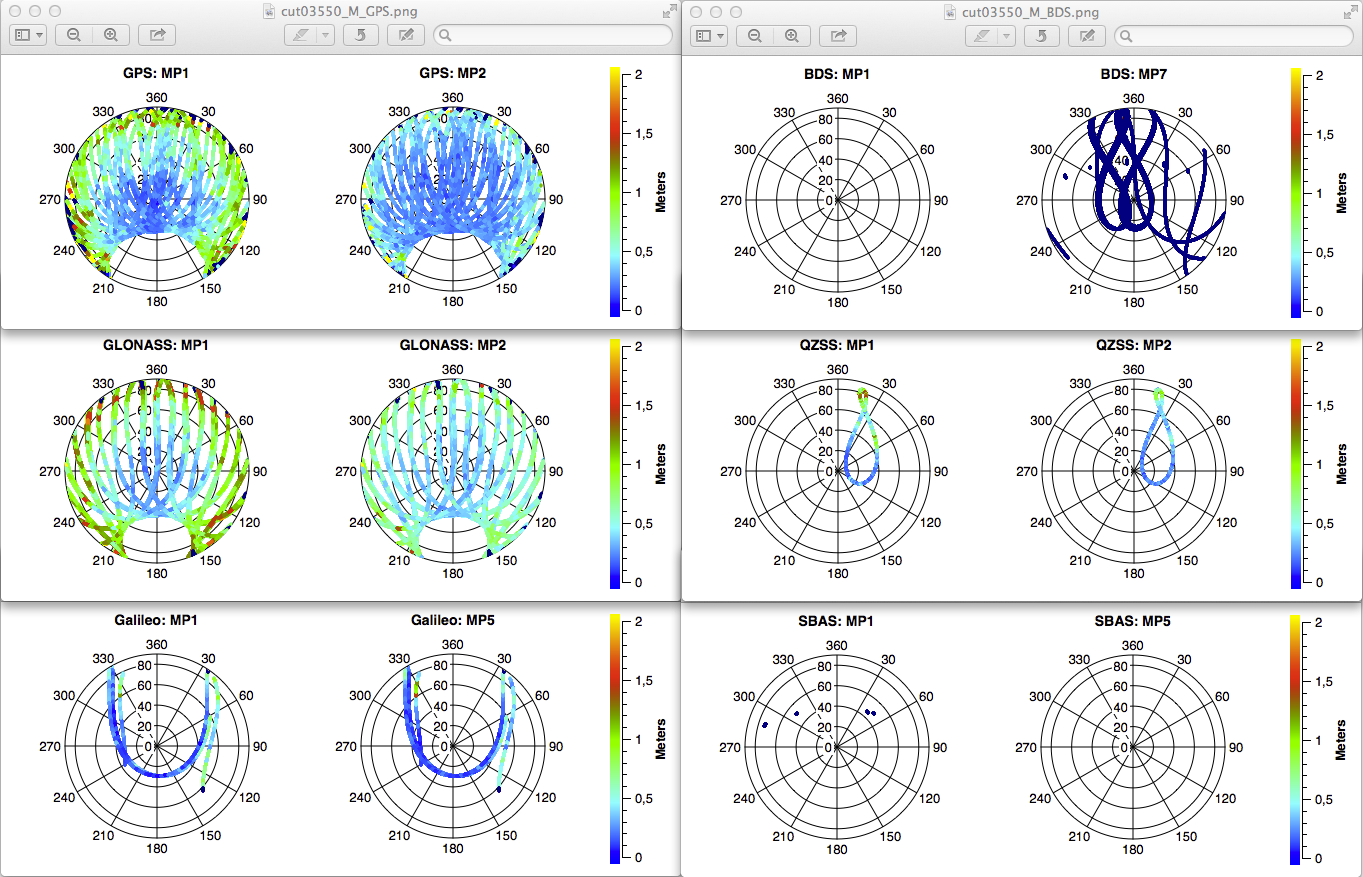Zoom in on the GPS image window
This screenshot has width=1363, height=877.
coord(110,35)
